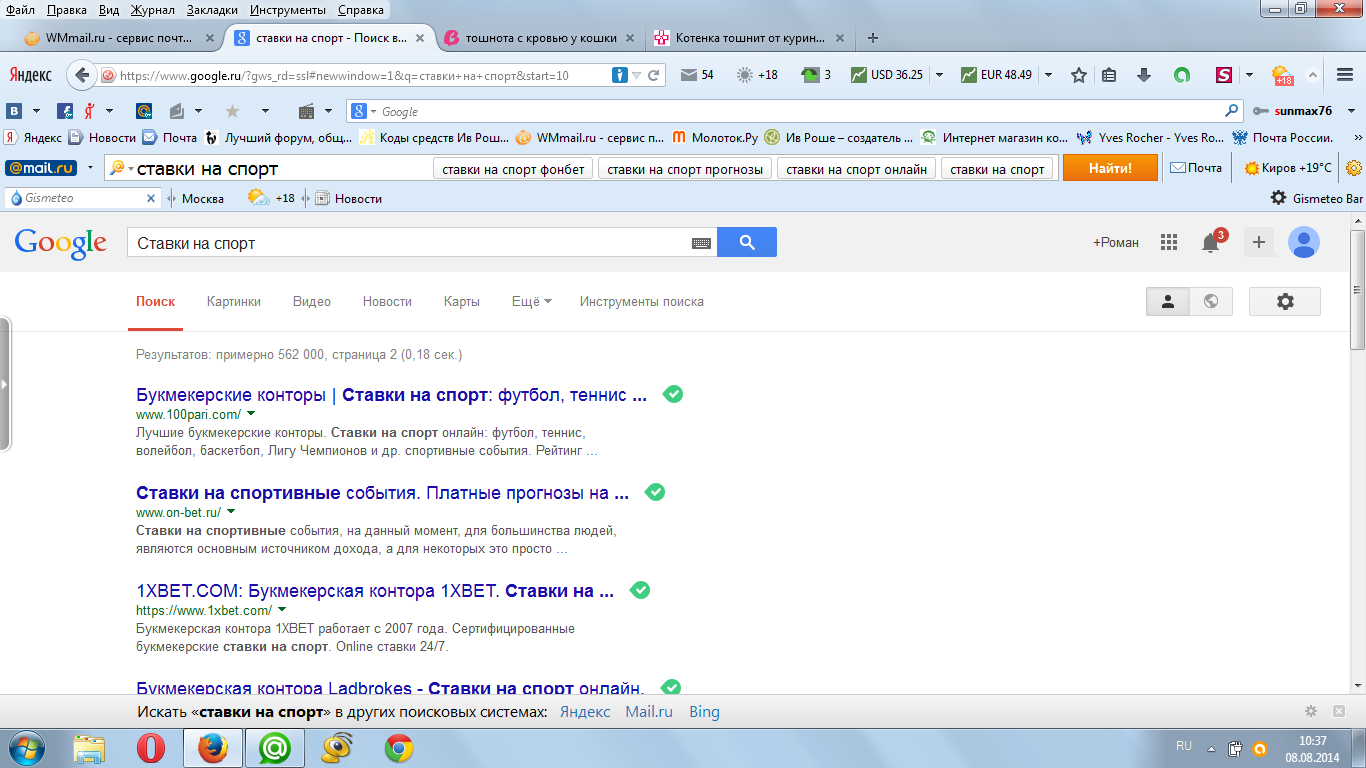Open the Firefox hamburger menu

tap(1345, 75)
